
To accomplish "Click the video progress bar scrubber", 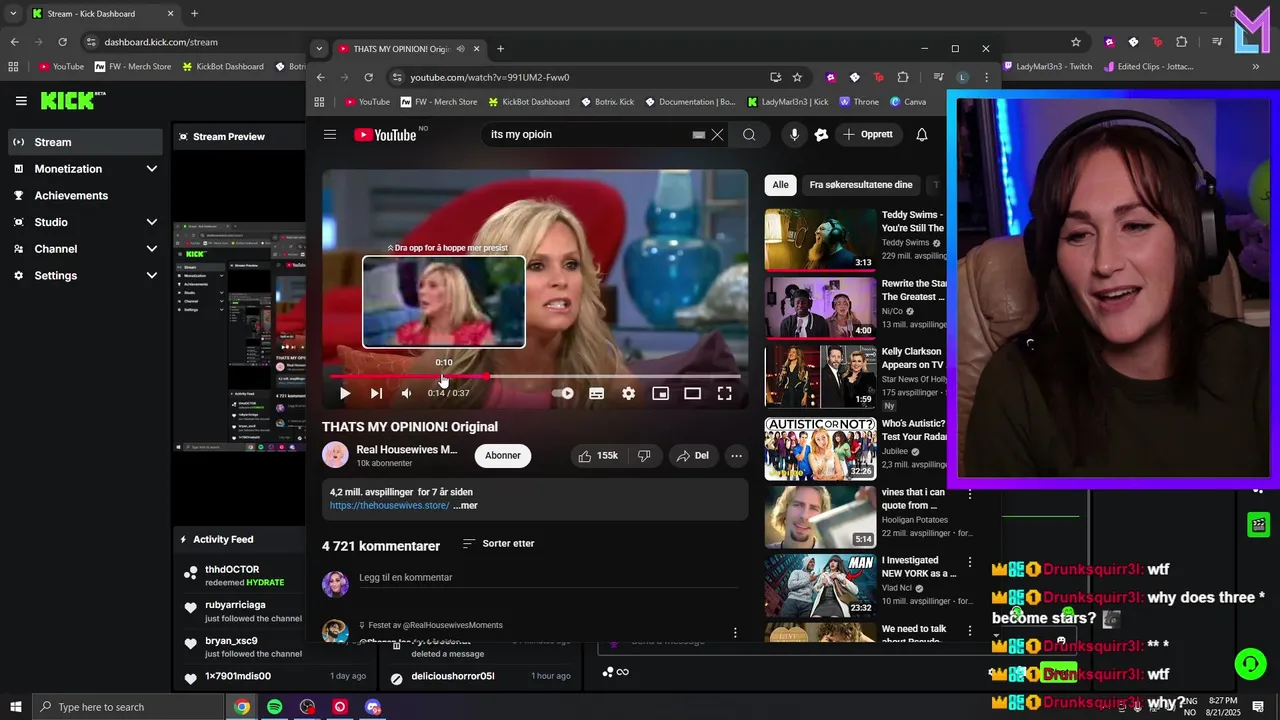I will pos(487,376).
